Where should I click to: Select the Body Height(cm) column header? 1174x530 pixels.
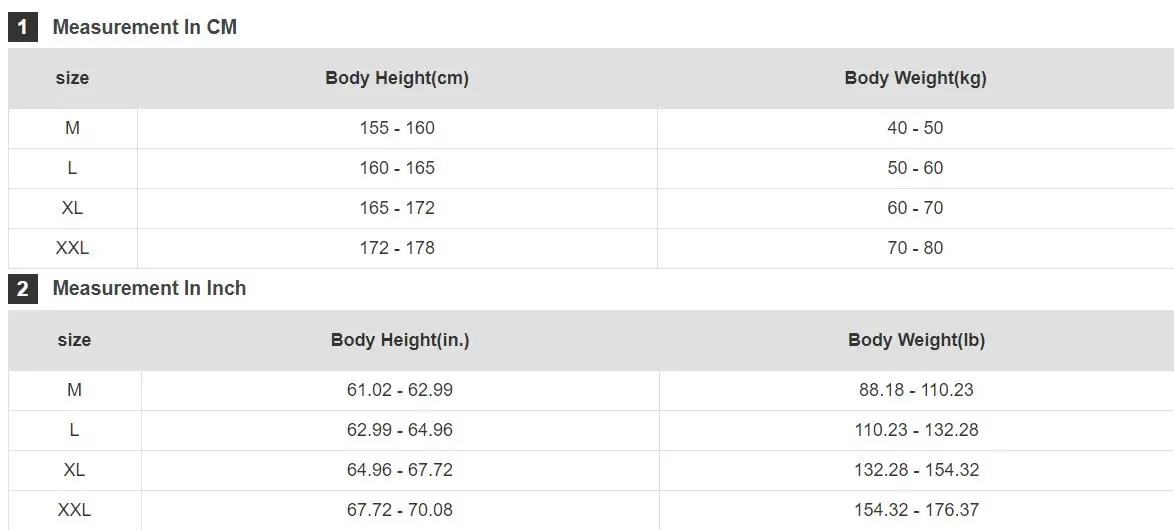point(397,78)
